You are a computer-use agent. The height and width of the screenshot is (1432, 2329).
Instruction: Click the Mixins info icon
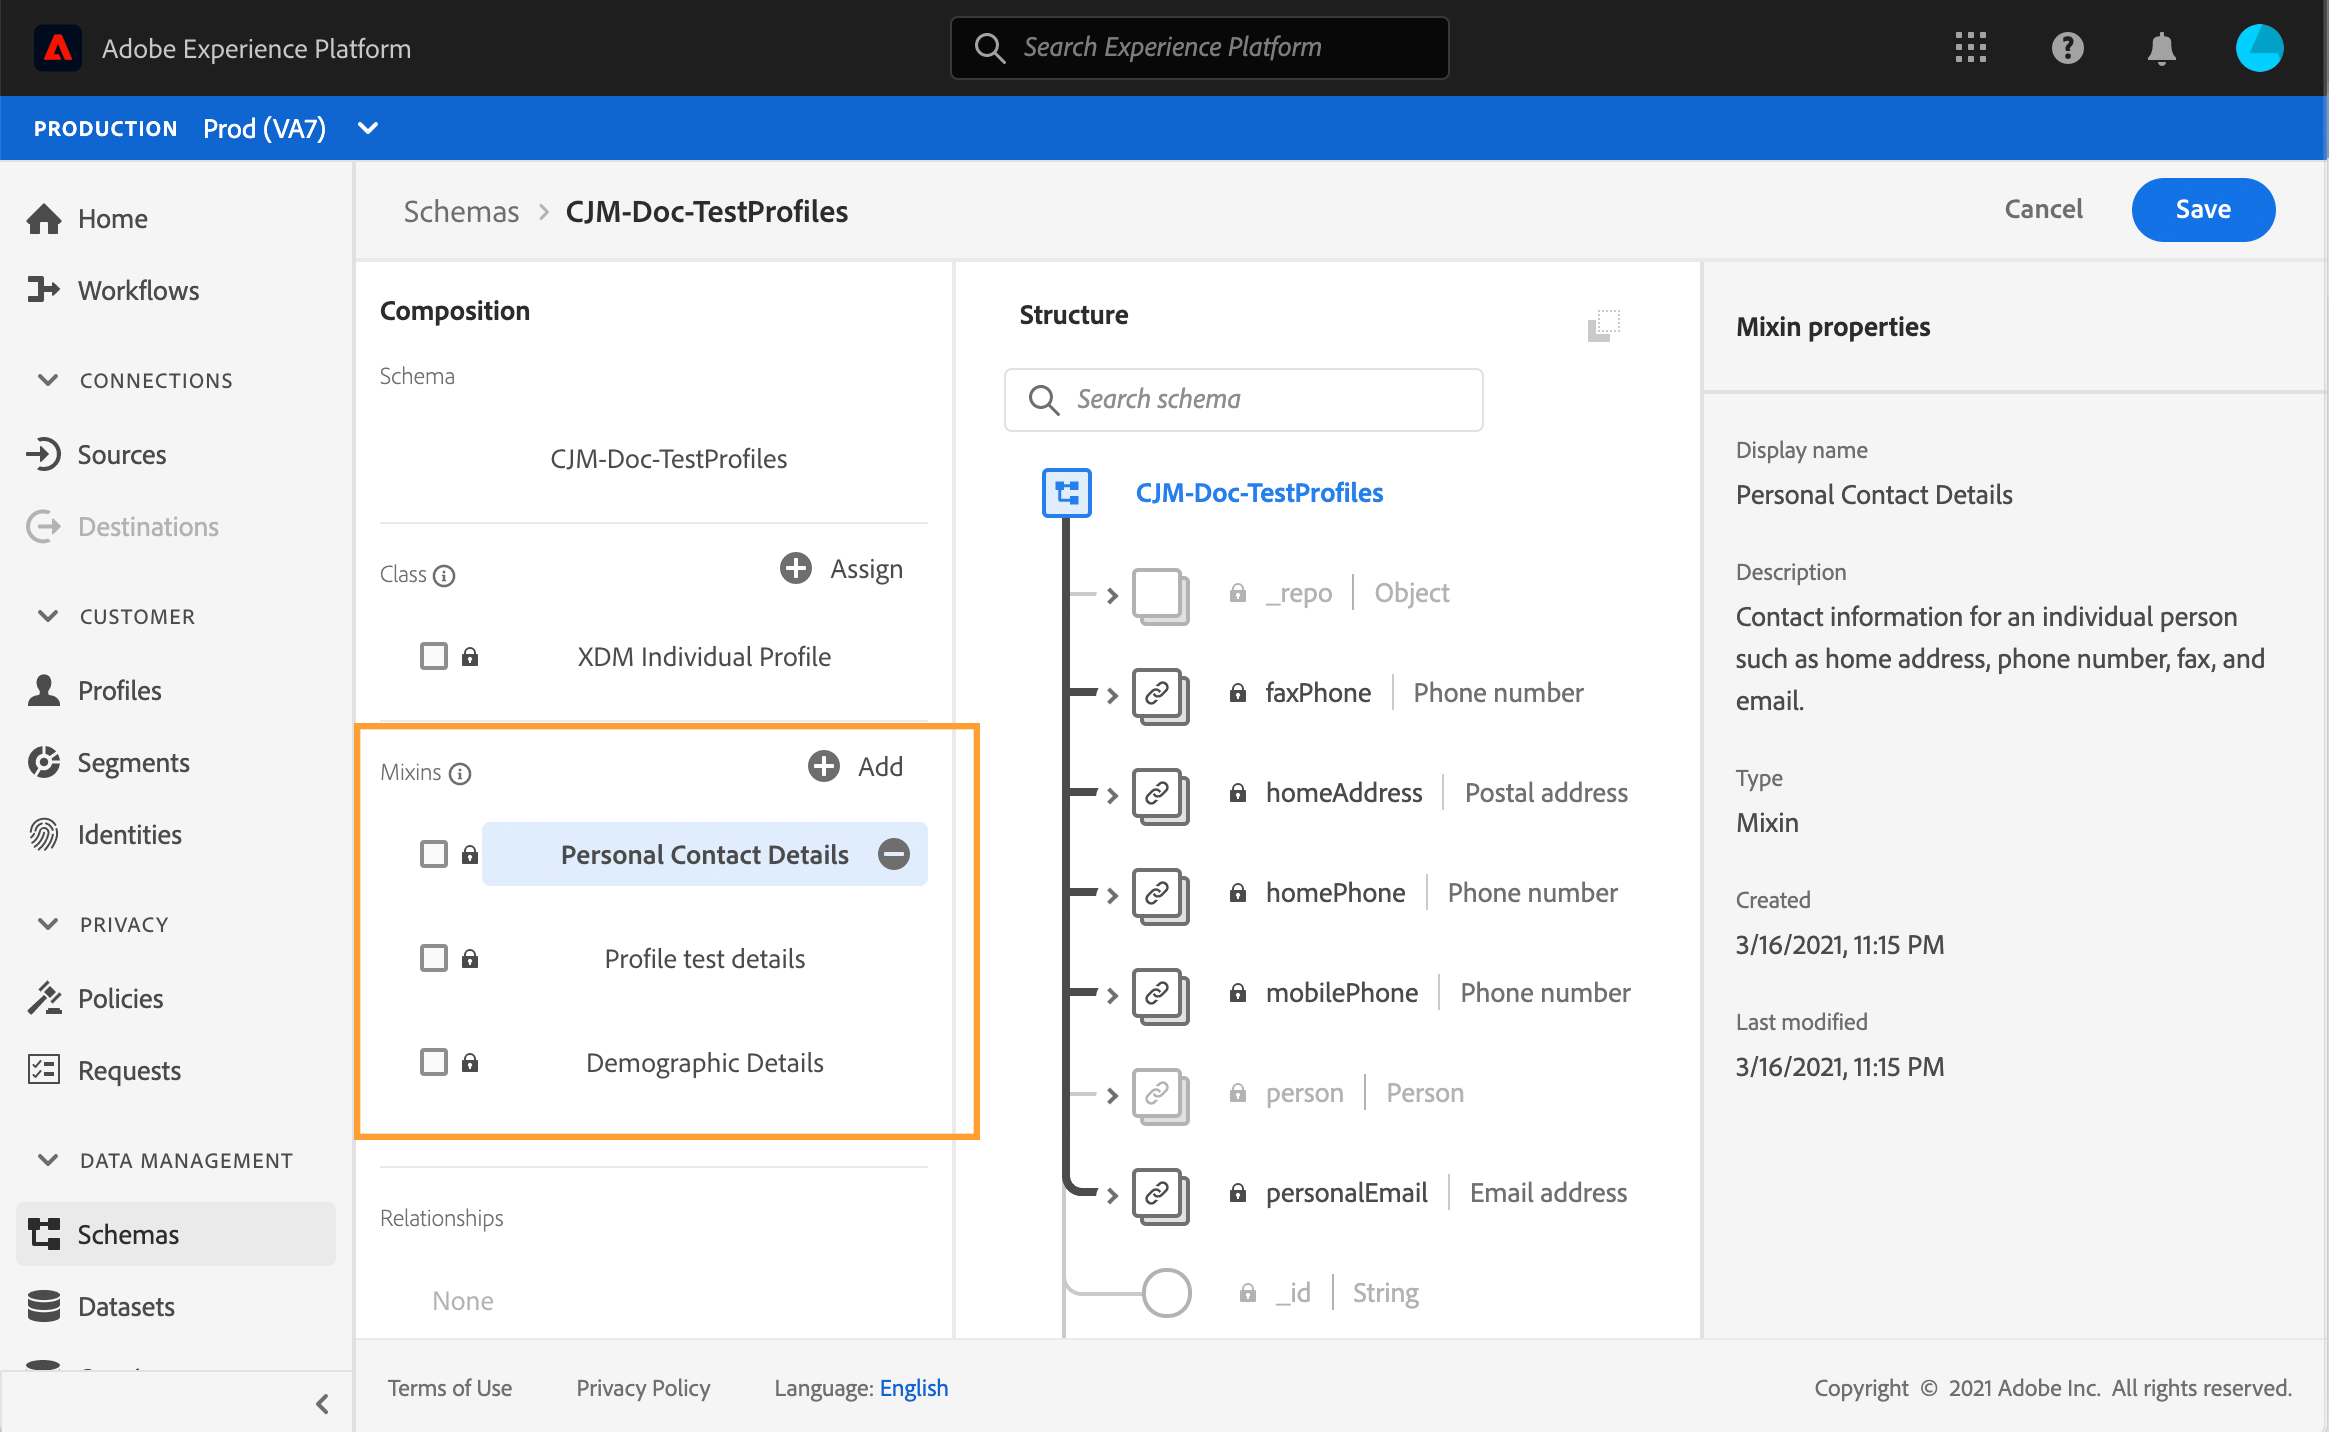tap(460, 774)
